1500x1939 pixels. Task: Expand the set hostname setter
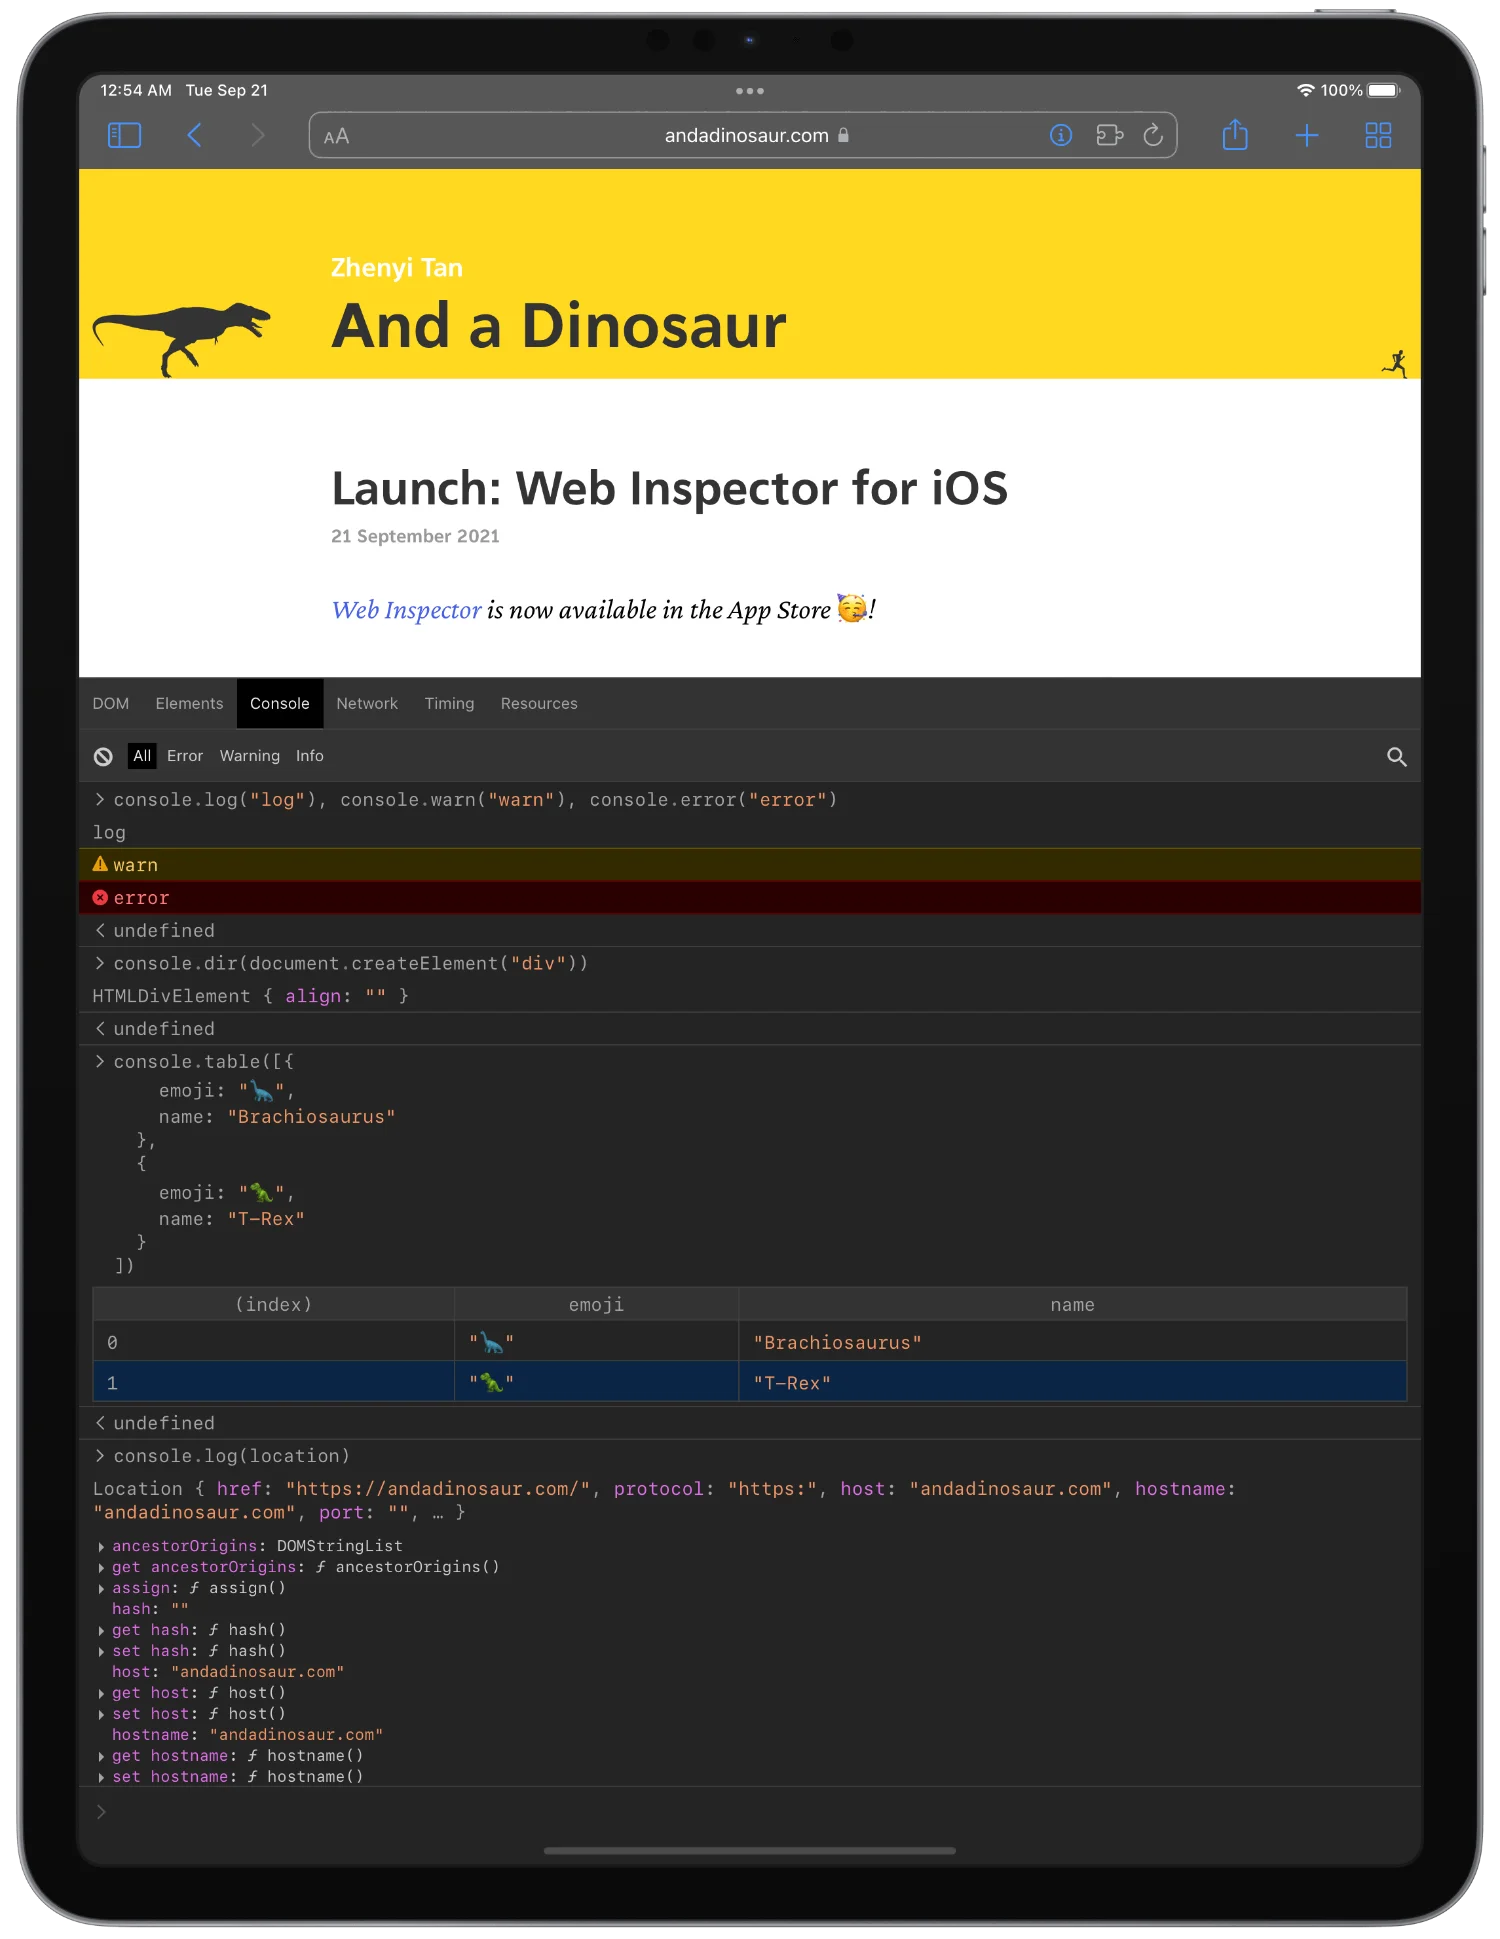pyautogui.click(x=102, y=1777)
